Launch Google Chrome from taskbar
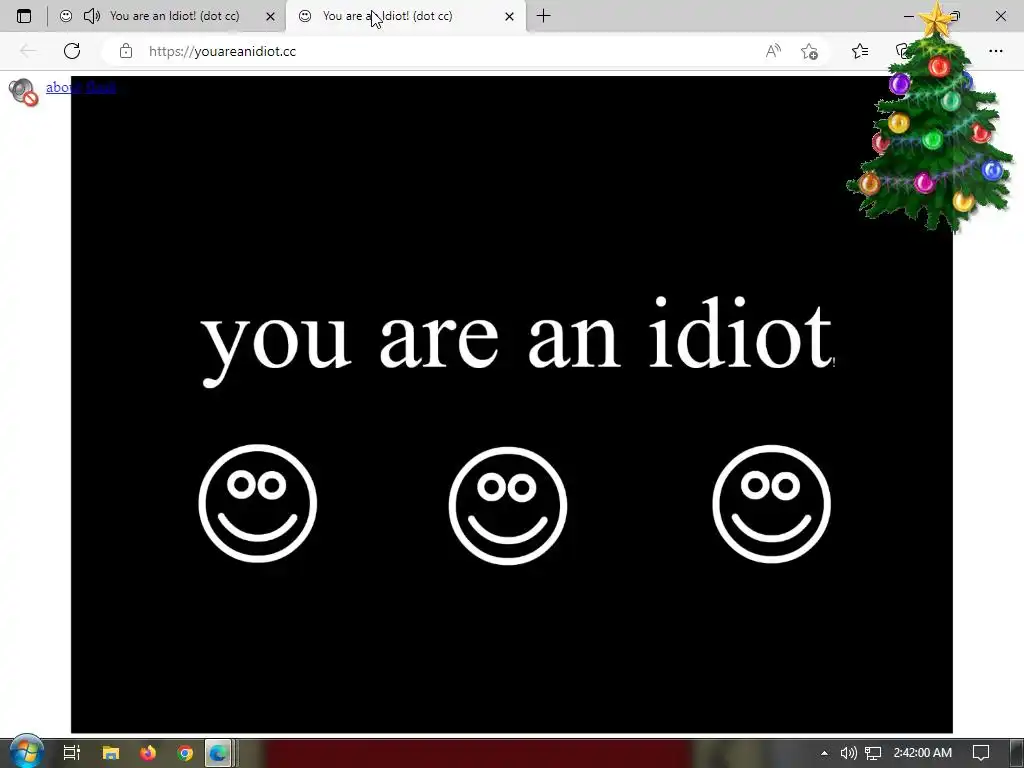 [185, 753]
